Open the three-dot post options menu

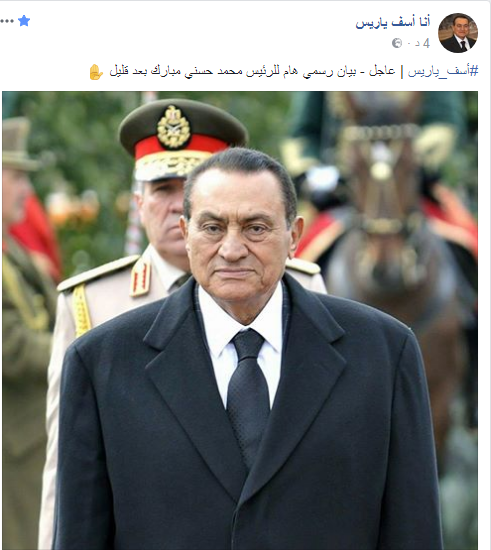(7, 21)
